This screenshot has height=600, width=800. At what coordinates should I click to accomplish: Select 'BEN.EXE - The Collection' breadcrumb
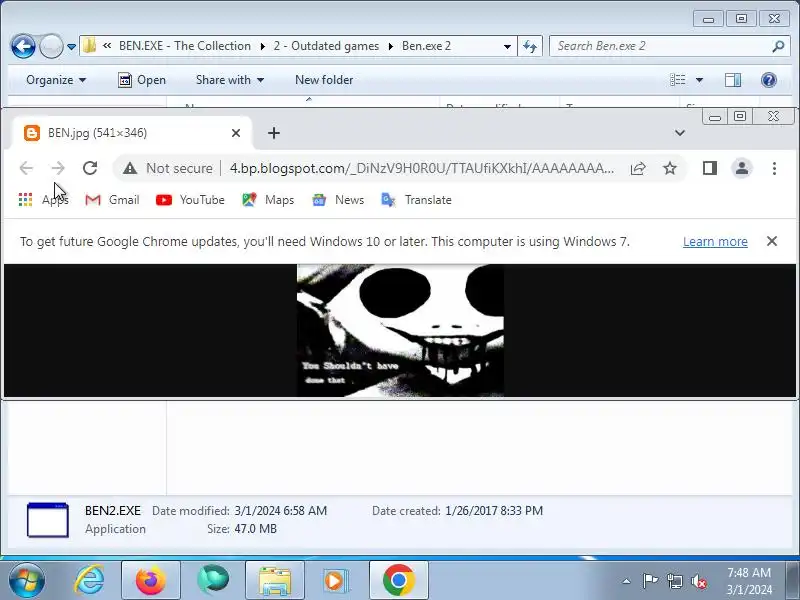point(185,46)
